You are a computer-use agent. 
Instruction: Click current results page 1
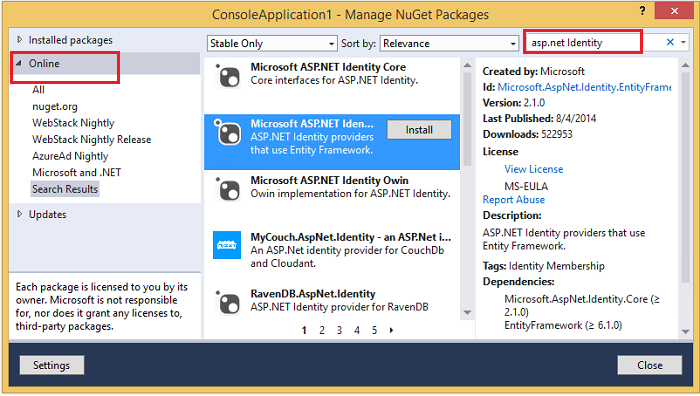pyautogui.click(x=304, y=330)
